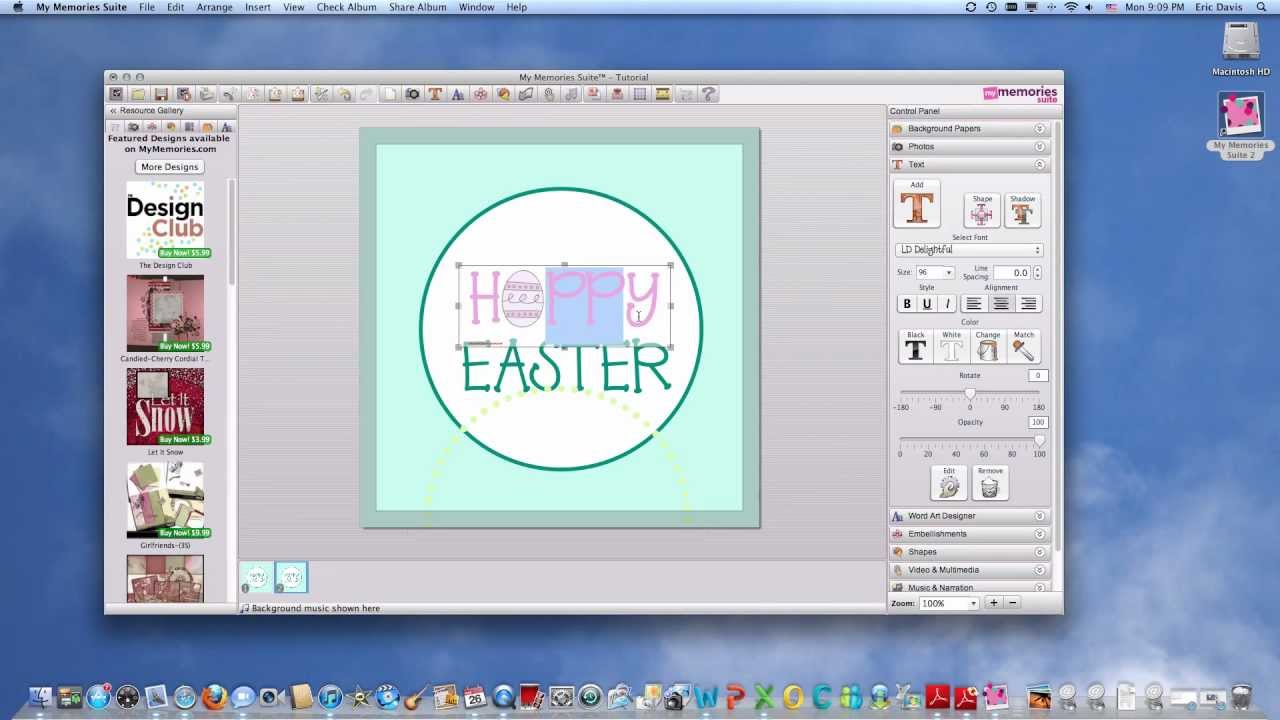1280x720 pixels.
Task: Open the Select Font dropdown
Action: tap(969, 250)
